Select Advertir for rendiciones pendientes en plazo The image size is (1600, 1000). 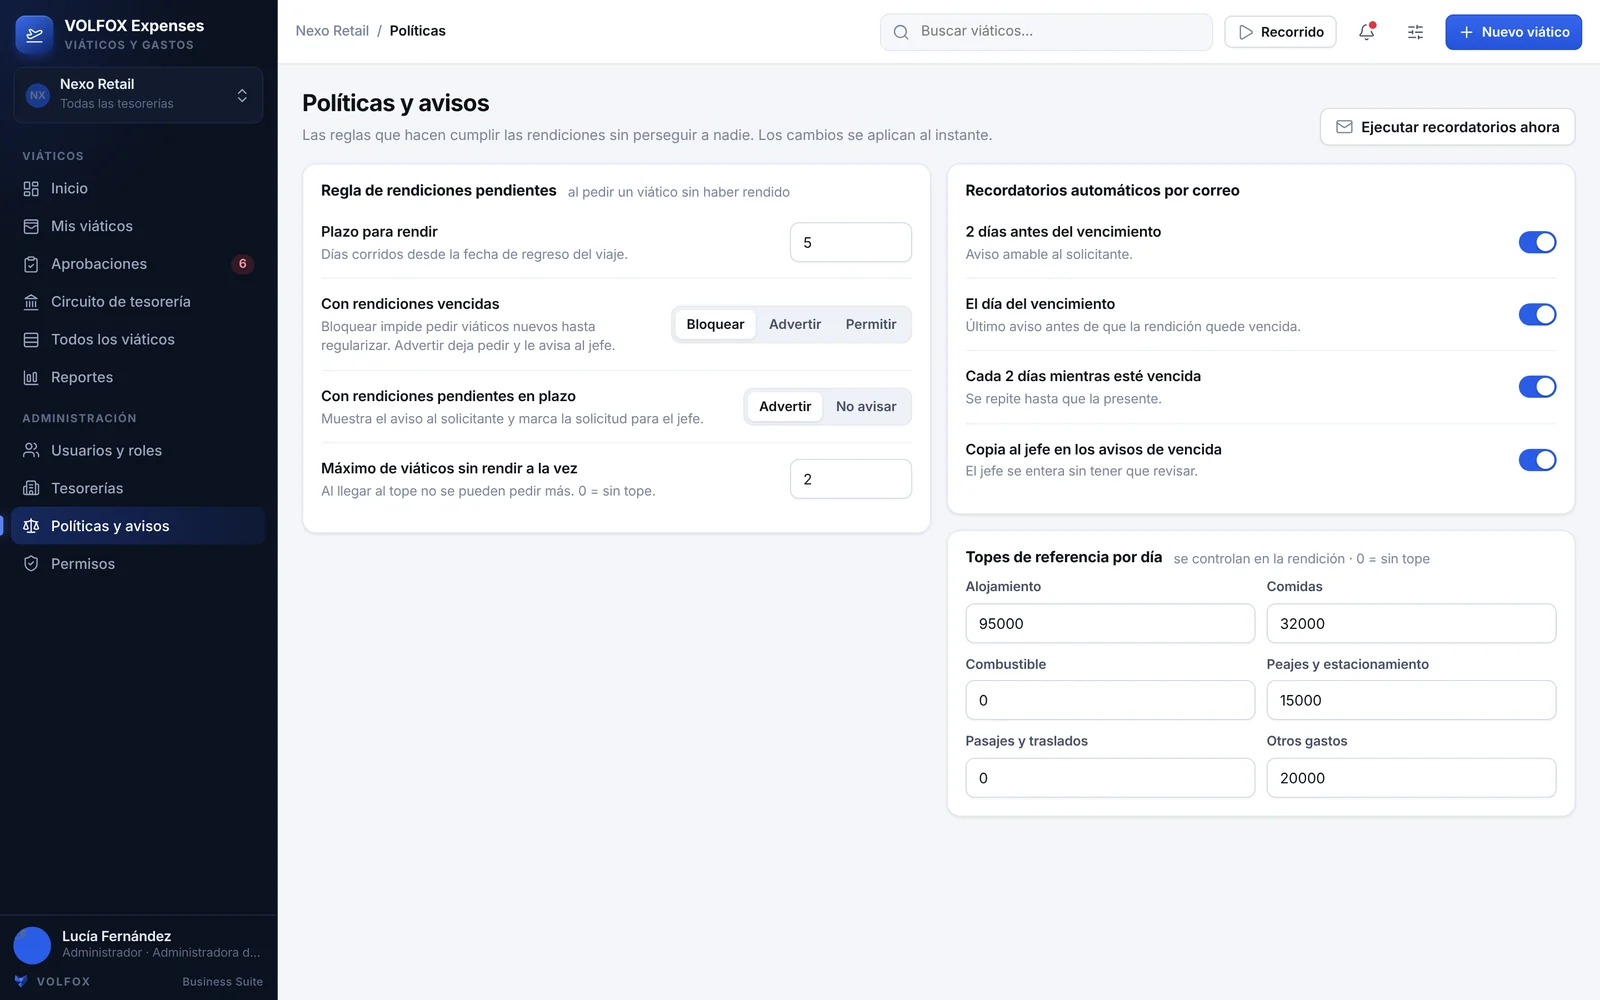tap(785, 406)
